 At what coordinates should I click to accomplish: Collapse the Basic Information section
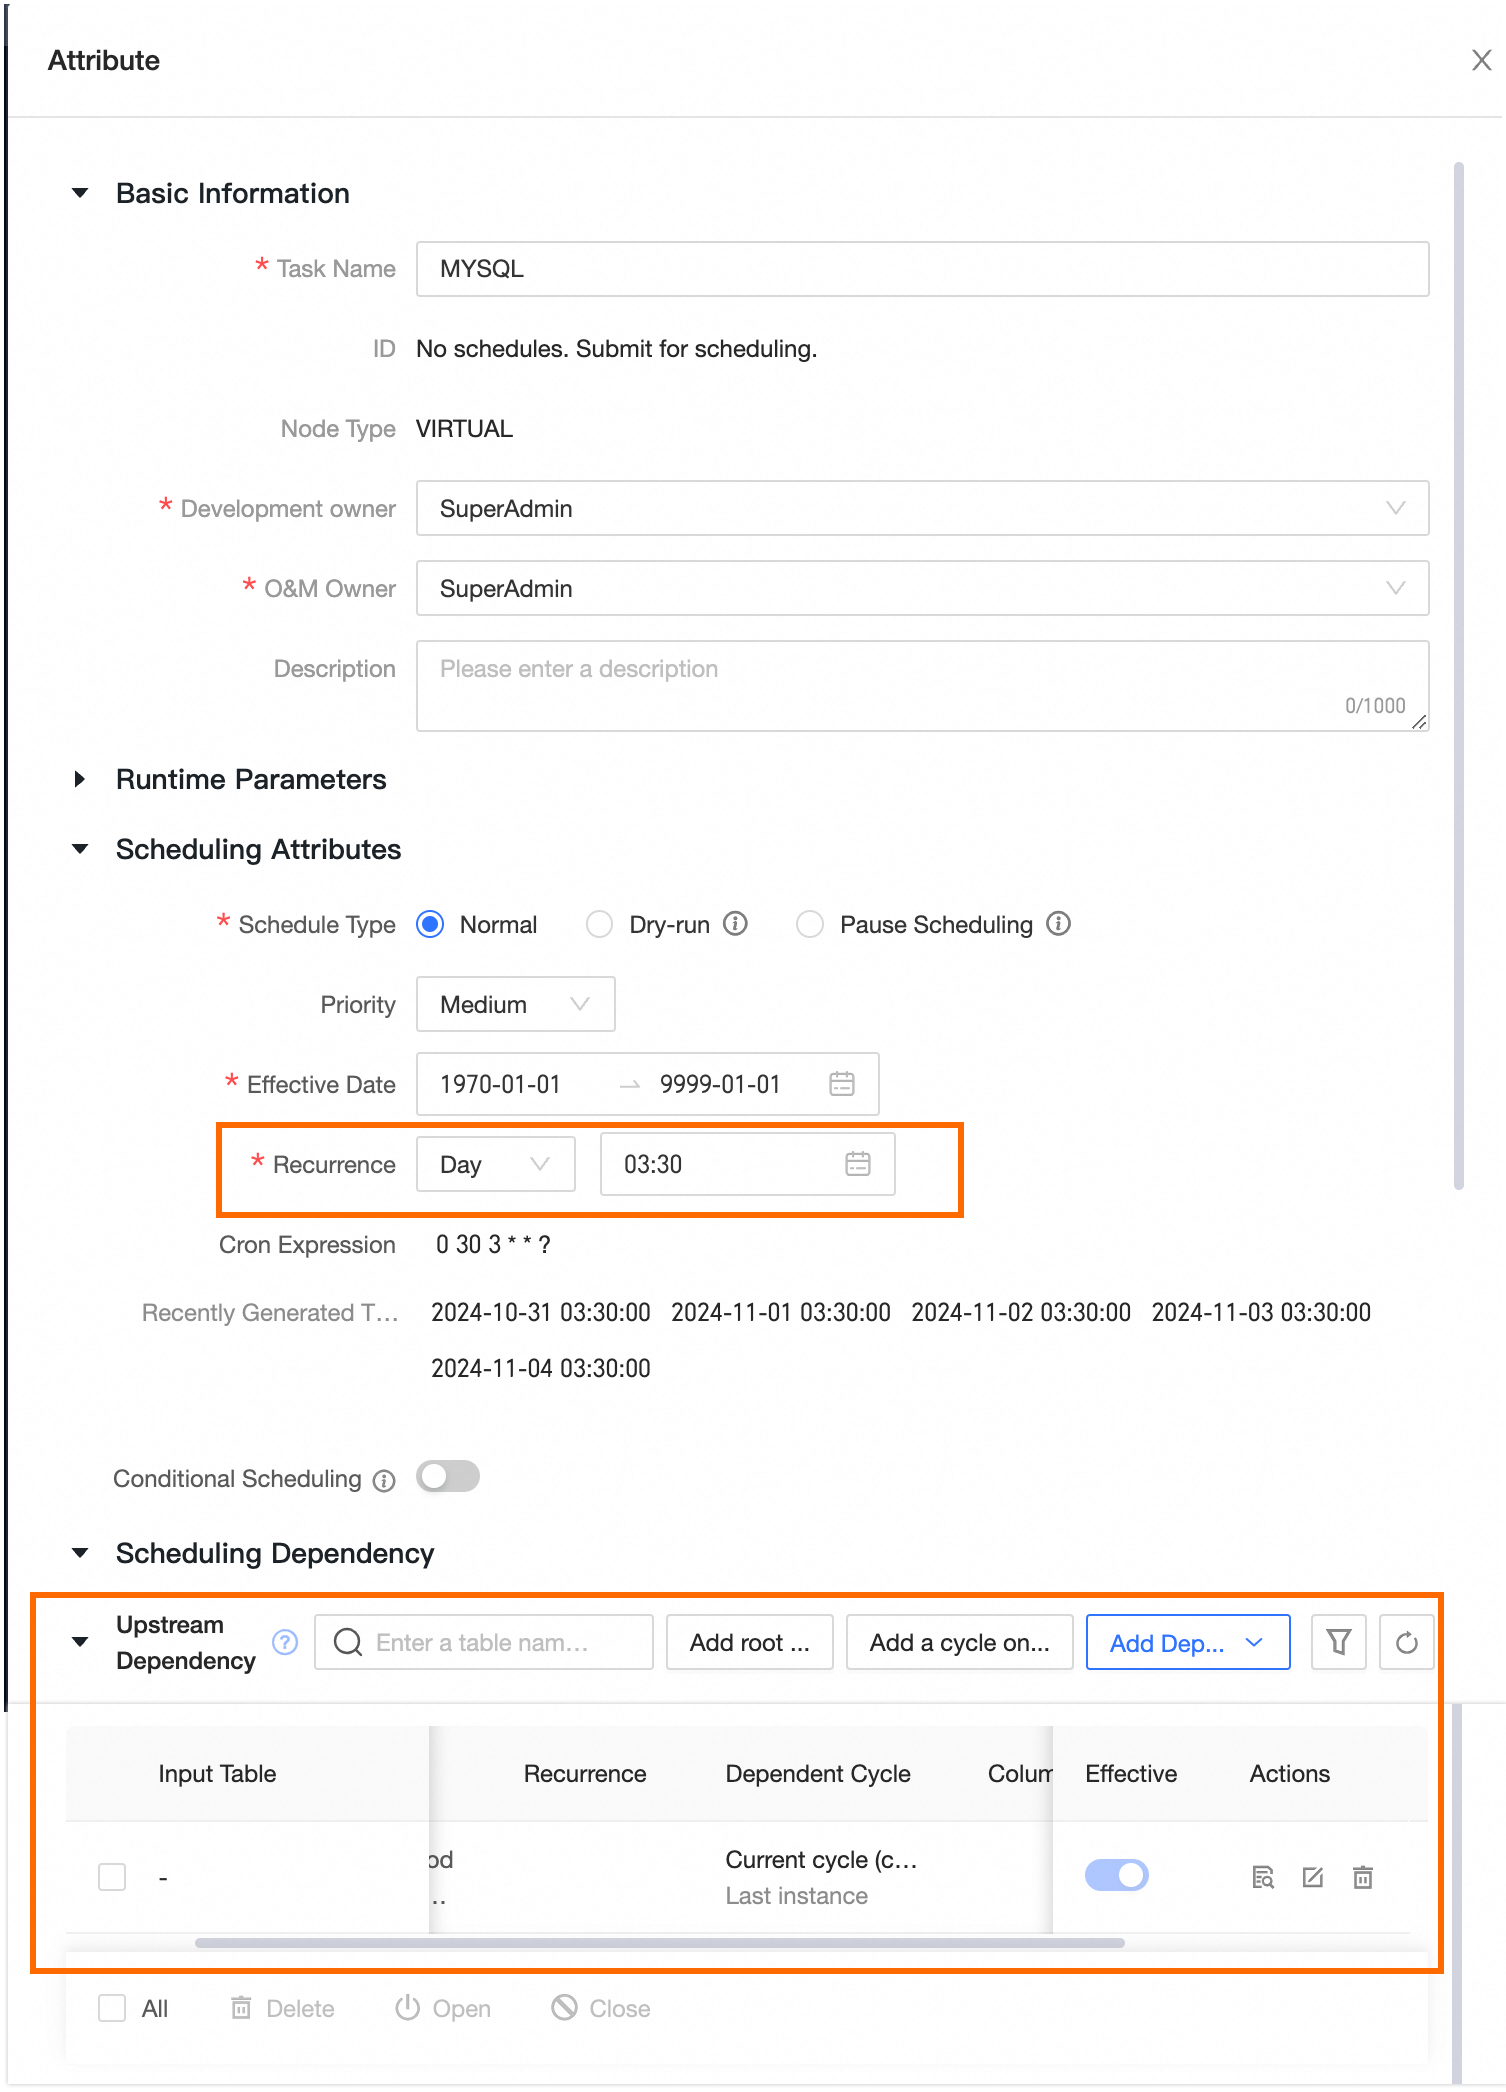pyautogui.click(x=80, y=193)
